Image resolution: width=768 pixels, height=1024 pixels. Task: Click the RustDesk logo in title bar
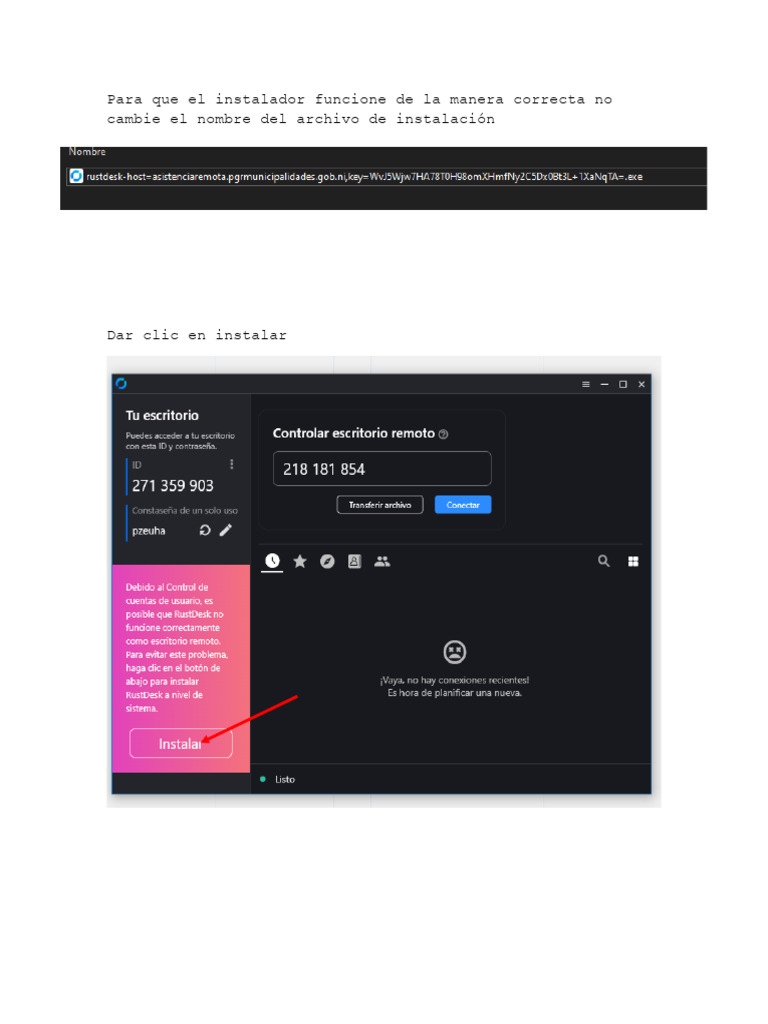[121, 383]
